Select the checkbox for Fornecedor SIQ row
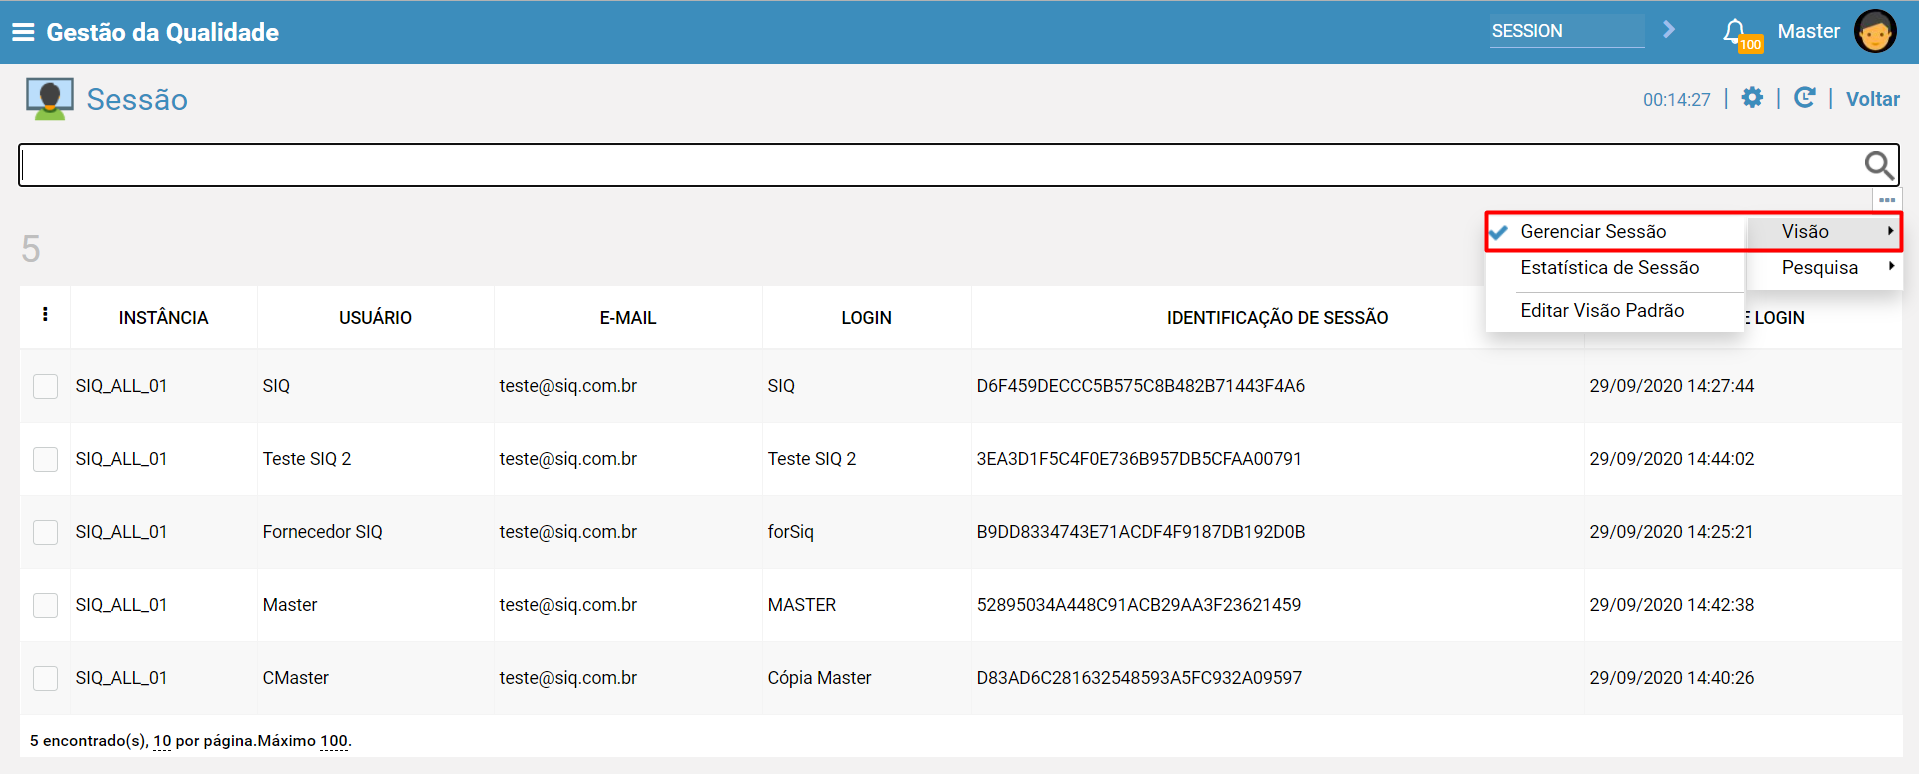 tap(46, 532)
